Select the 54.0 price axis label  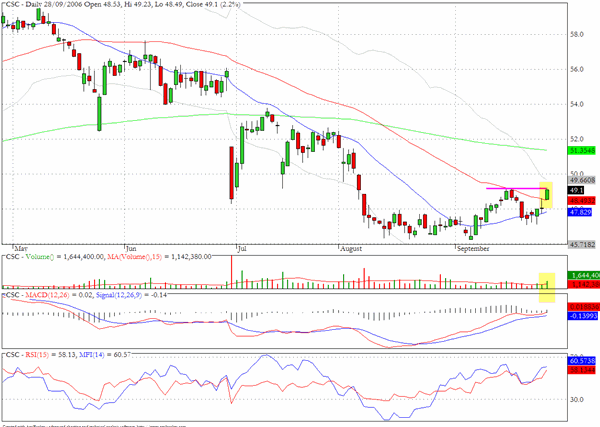tap(577, 104)
